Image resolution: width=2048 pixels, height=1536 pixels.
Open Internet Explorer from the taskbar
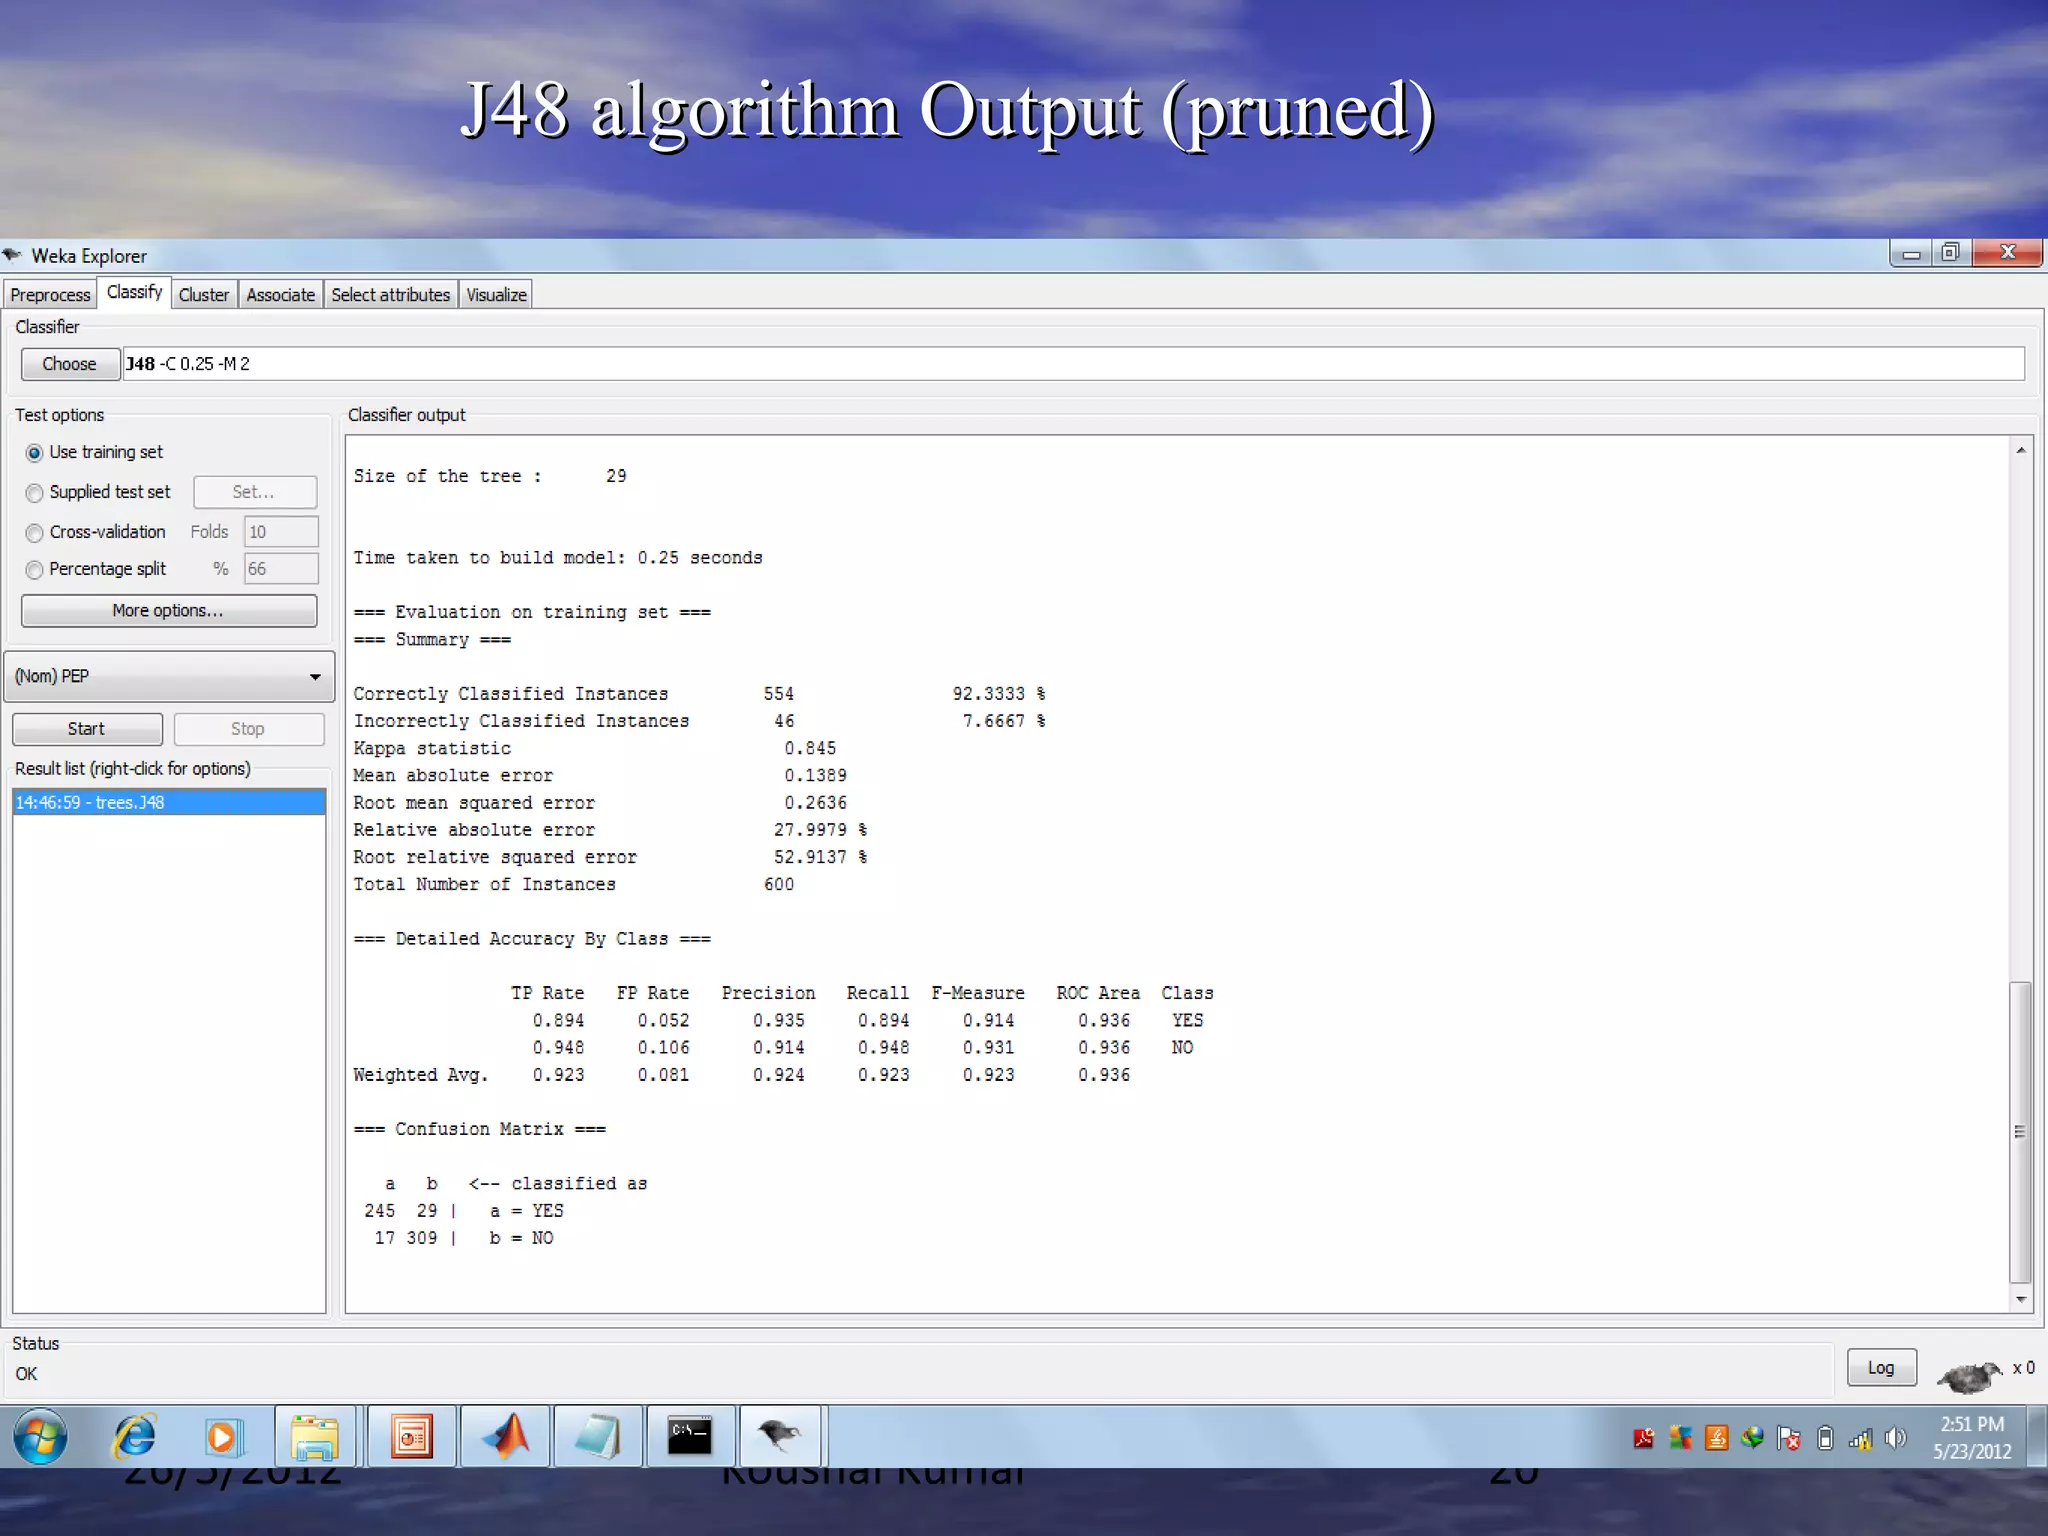[135, 1436]
